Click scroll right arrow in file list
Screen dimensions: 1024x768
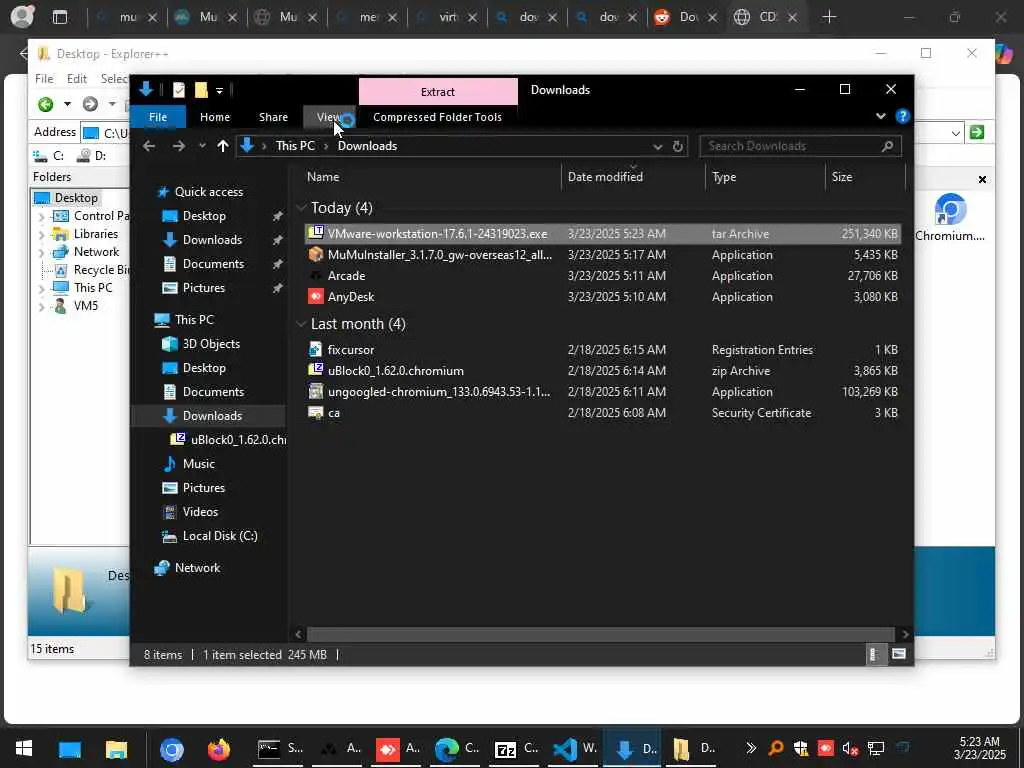pos(904,634)
